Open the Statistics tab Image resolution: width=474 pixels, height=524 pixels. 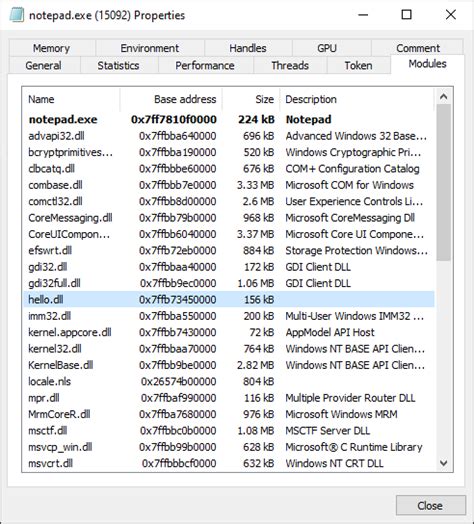[x=118, y=65]
